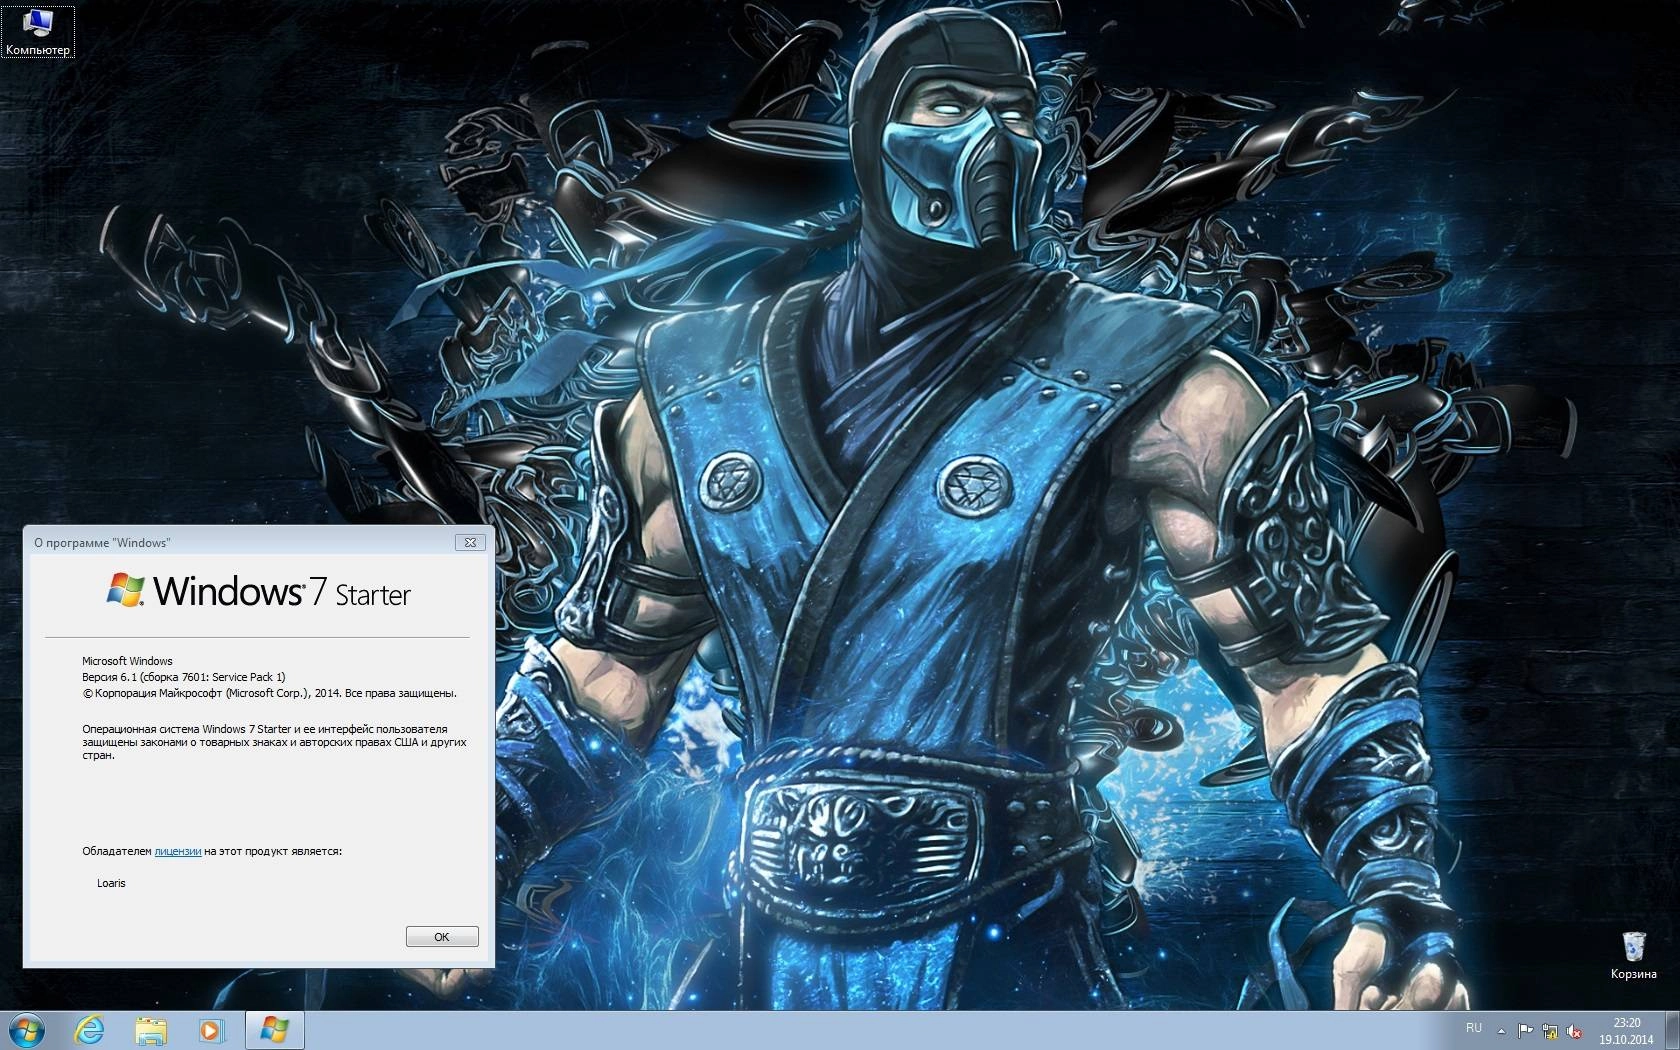Open the clock showing 23:20
Image resolution: width=1680 pixels, height=1050 pixels.
click(x=1627, y=1031)
